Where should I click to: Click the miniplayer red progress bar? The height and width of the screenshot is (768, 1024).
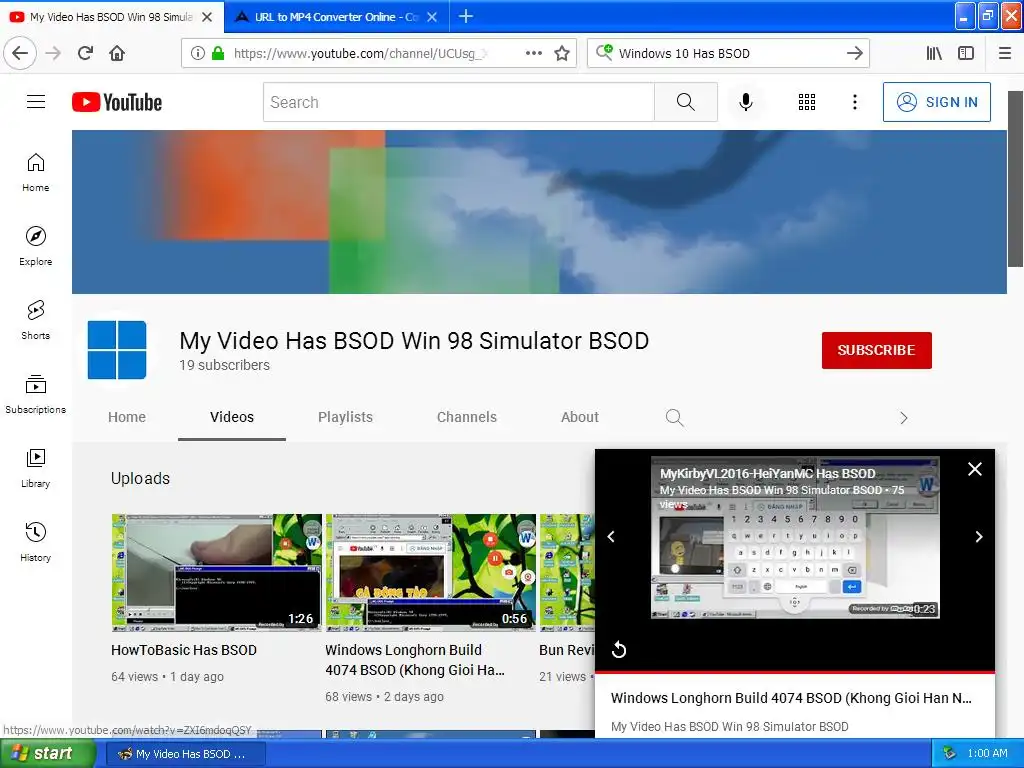pyautogui.click(x=795, y=671)
